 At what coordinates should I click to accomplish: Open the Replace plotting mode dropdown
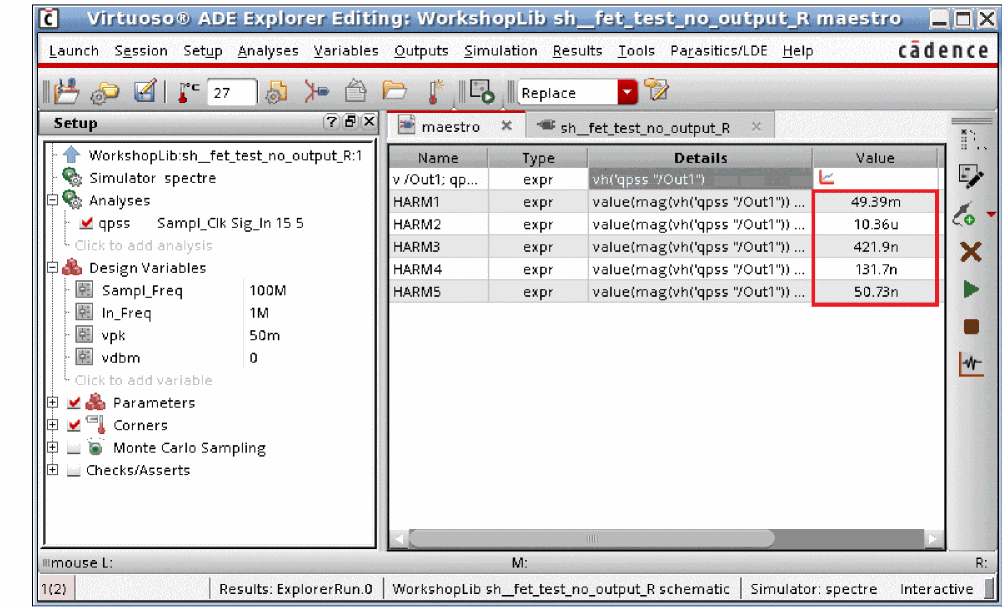point(627,93)
